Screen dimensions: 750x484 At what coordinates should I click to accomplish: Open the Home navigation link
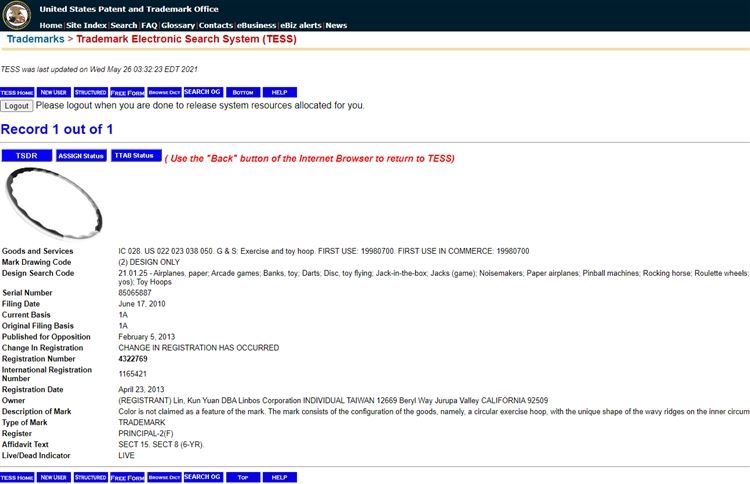click(51, 25)
